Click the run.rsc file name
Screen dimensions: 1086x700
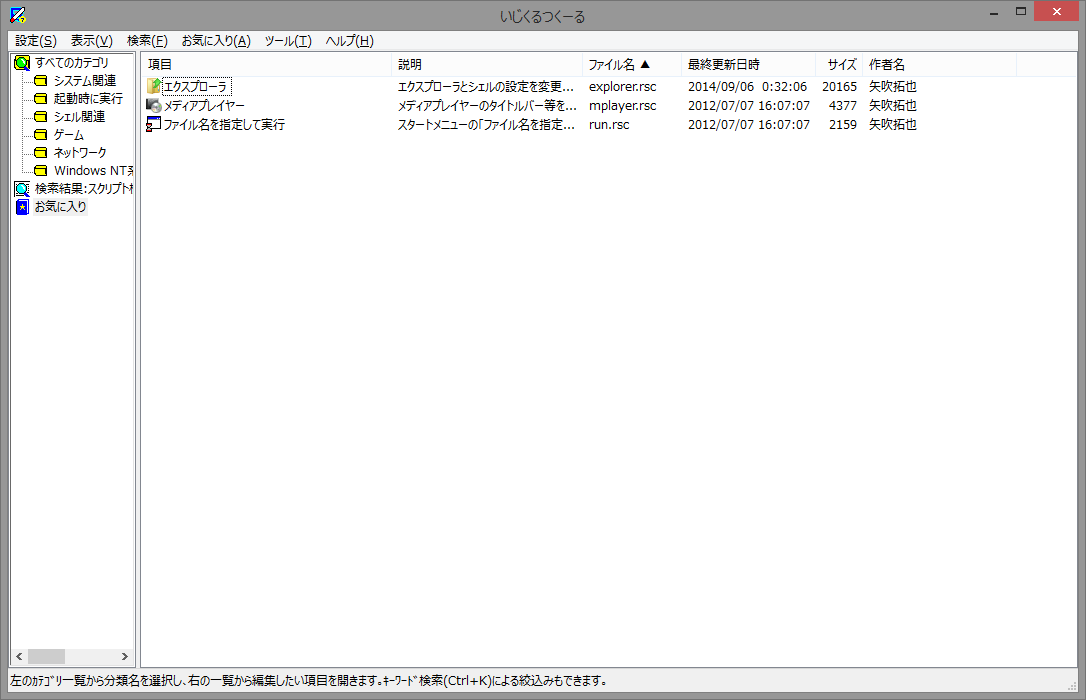point(609,125)
